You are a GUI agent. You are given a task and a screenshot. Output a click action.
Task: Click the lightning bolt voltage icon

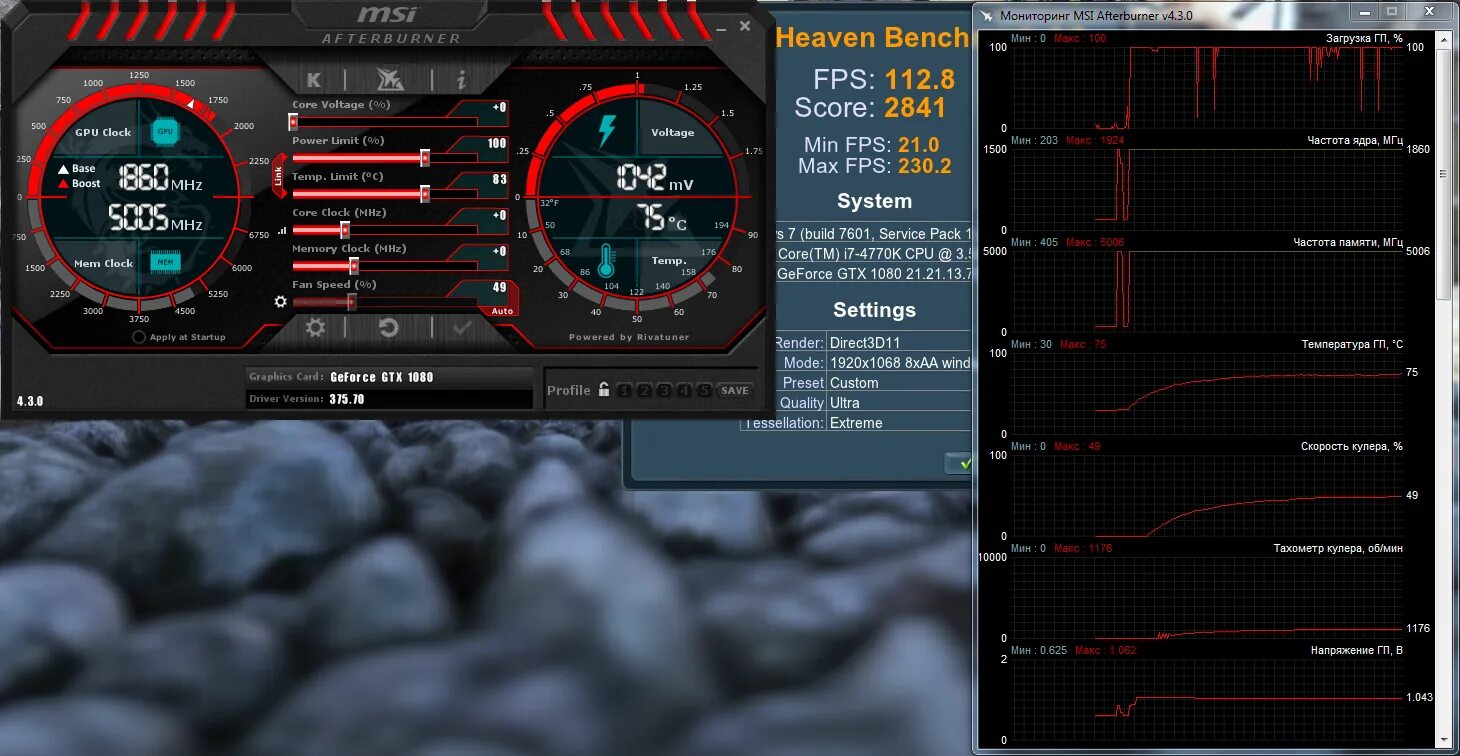click(x=607, y=131)
